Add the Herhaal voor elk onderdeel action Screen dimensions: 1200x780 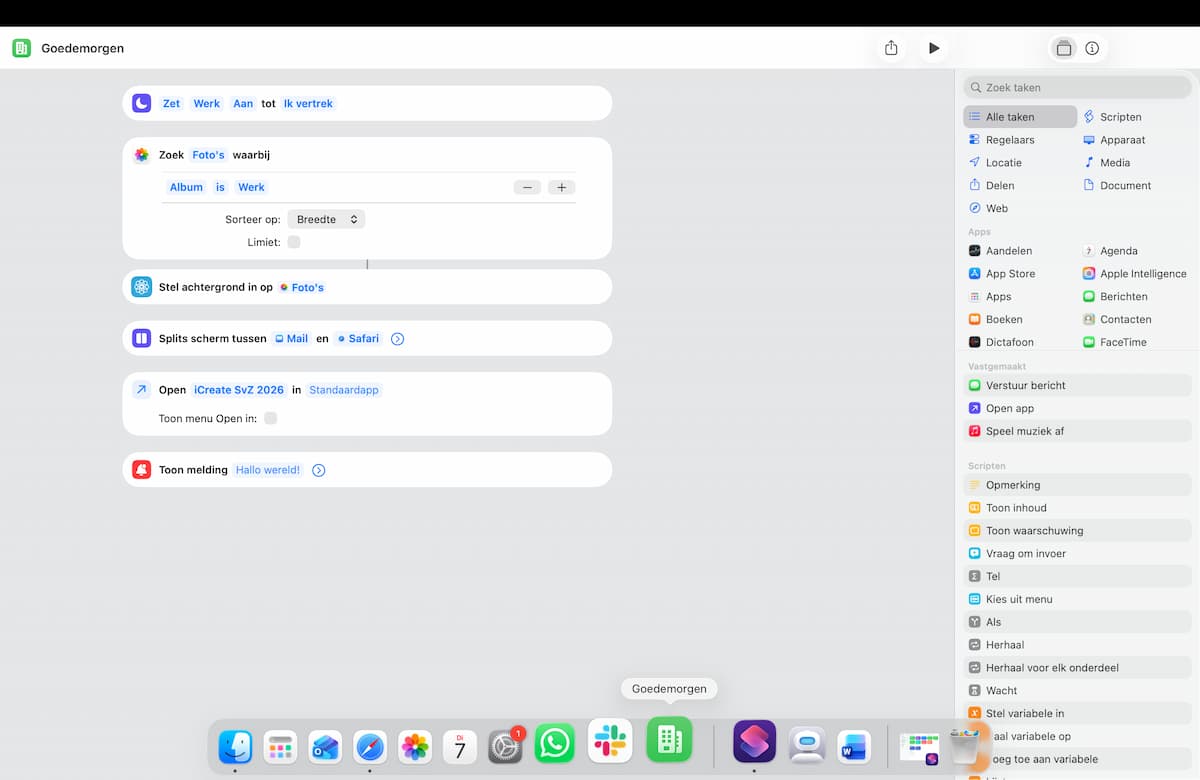(x=1078, y=668)
